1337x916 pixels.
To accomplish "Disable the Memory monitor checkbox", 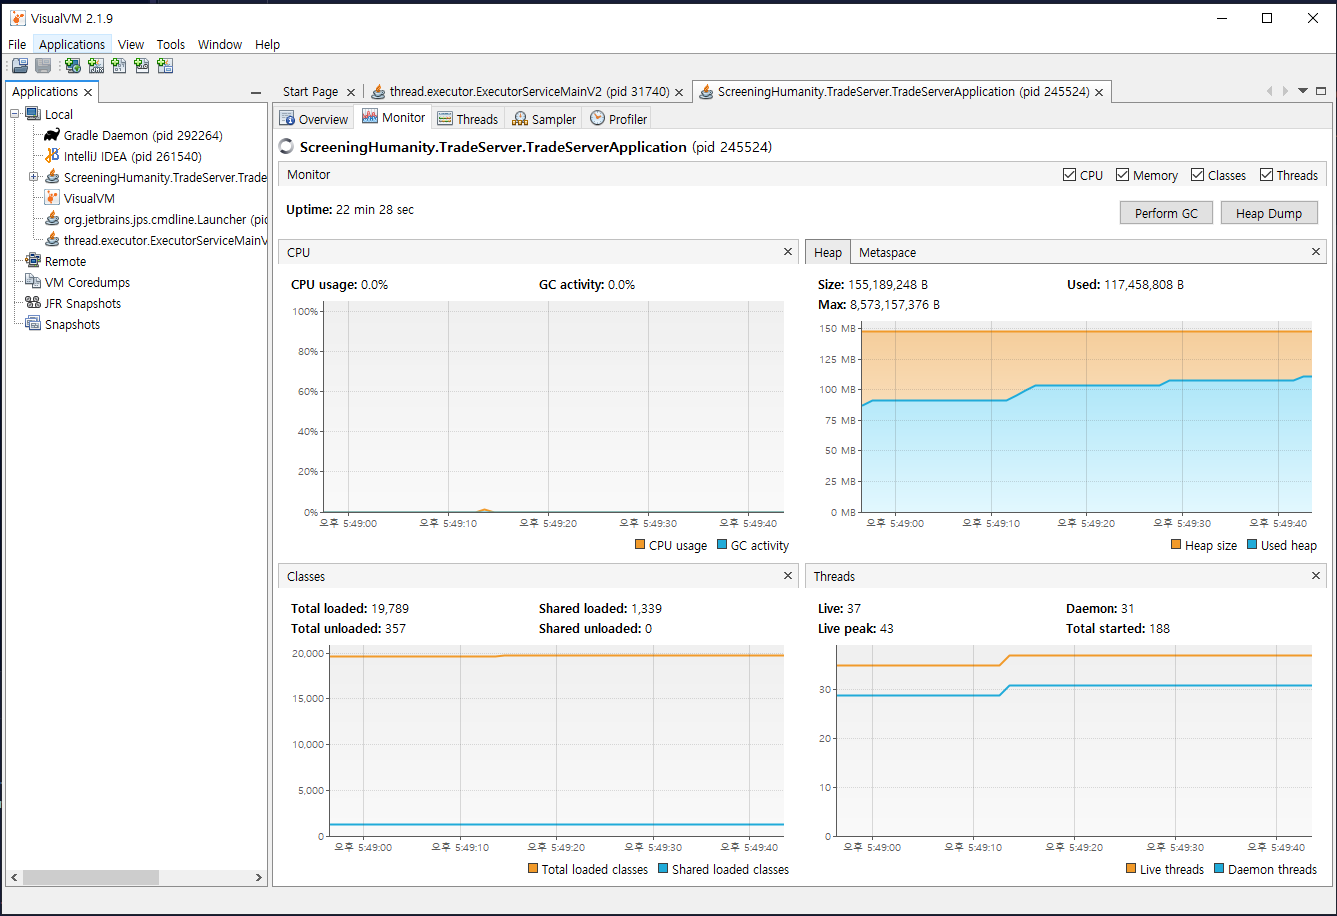I will (x=1121, y=174).
